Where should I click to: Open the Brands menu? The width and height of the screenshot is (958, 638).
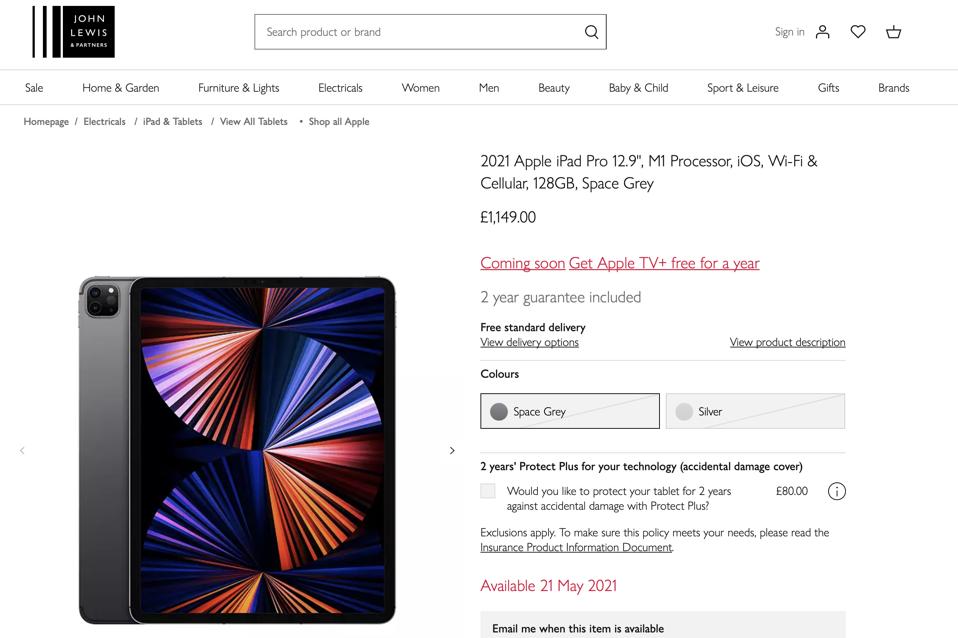(893, 88)
